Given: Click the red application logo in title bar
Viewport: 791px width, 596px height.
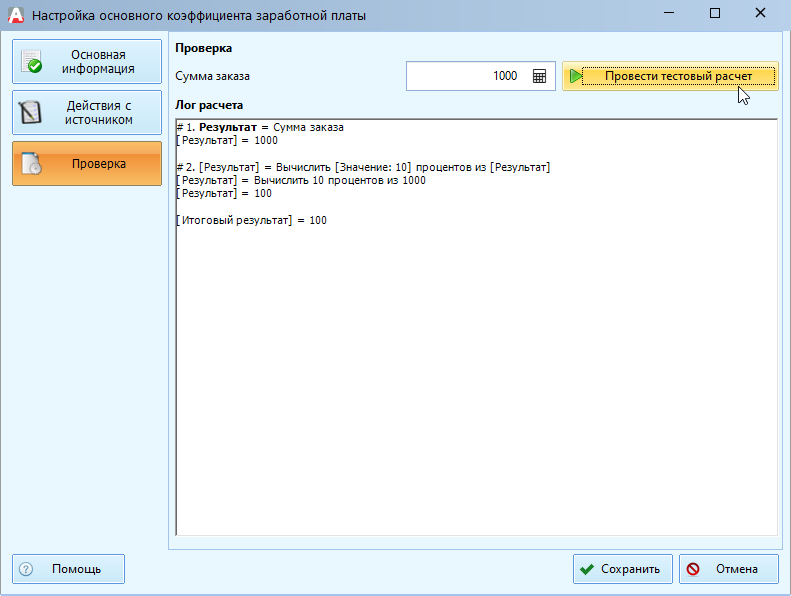Looking at the screenshot, I should [15, 15].
